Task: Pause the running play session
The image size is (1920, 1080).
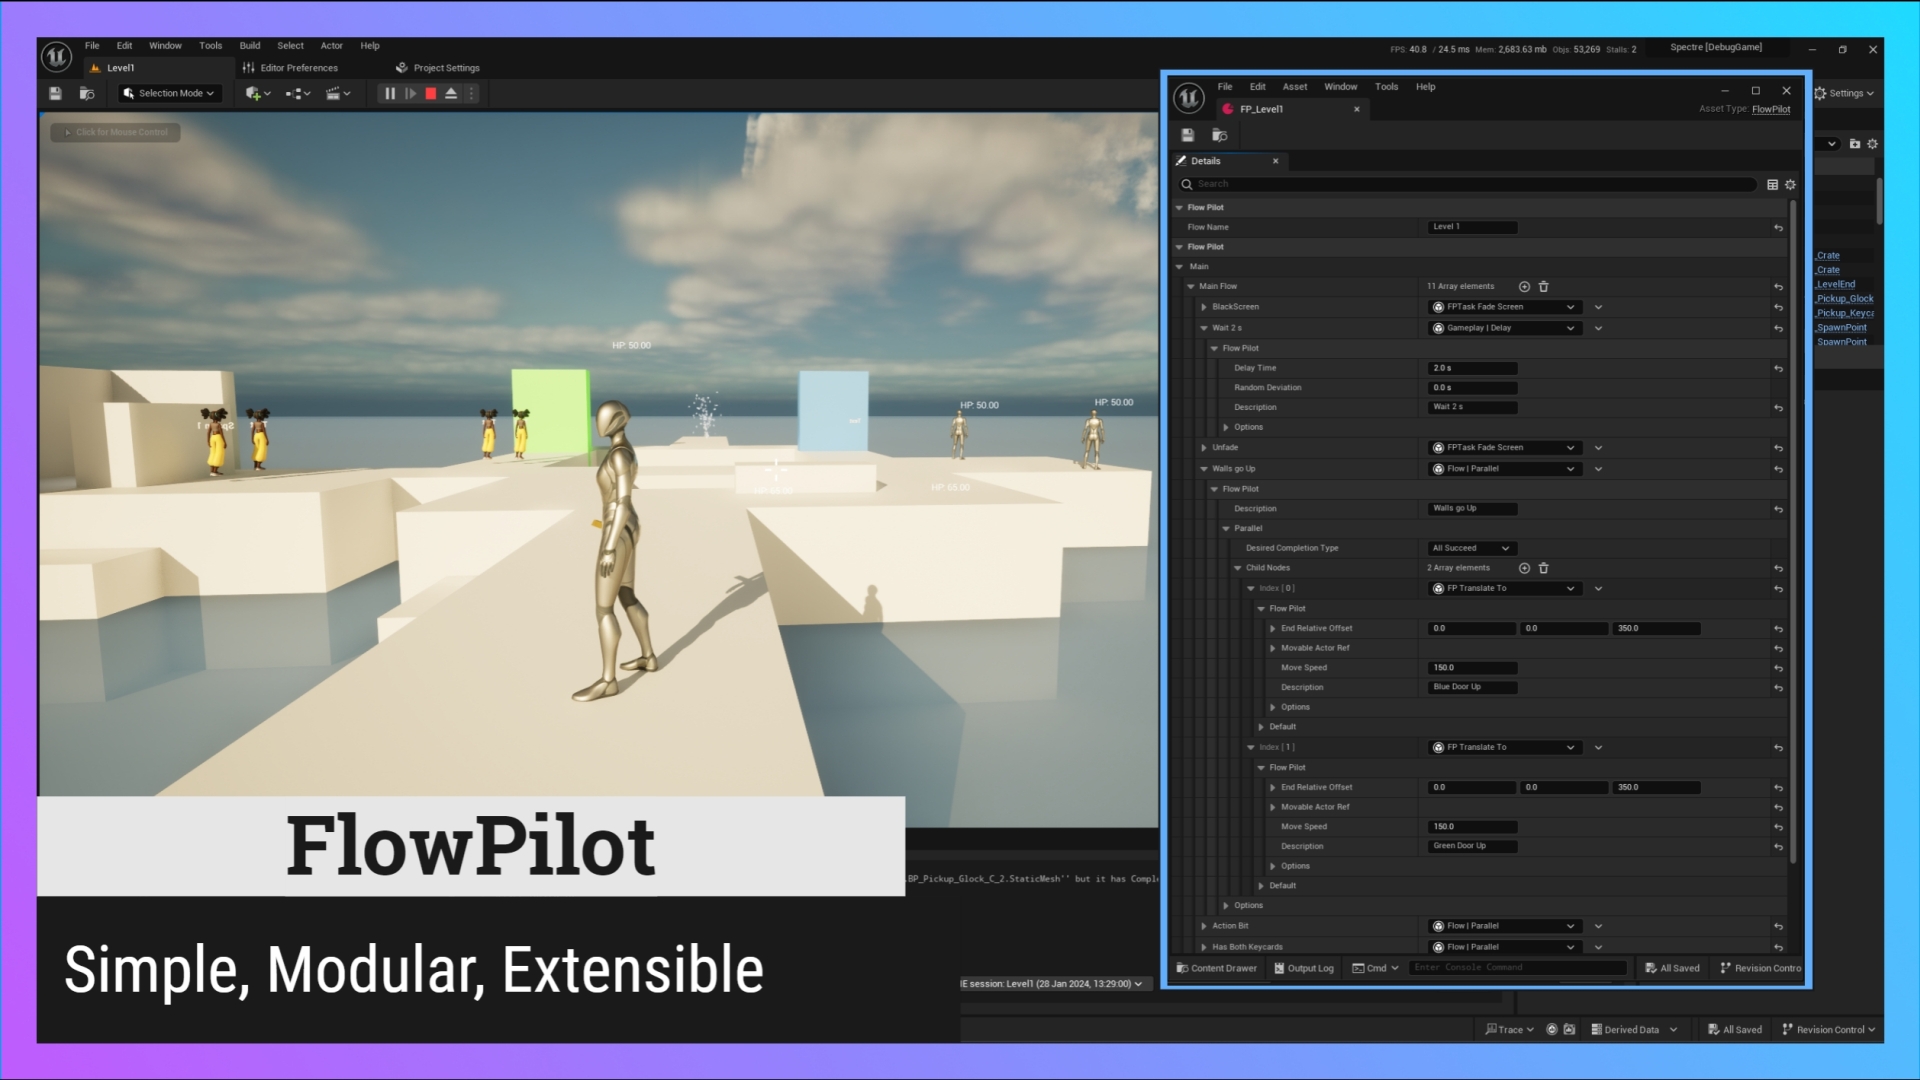Action: tap(390, 93)
